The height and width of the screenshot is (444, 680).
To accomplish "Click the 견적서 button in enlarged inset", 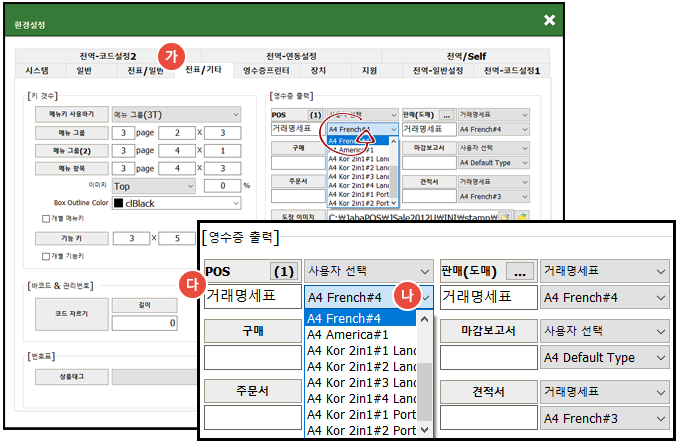I will pyautogui.click(x=489, y=392).
